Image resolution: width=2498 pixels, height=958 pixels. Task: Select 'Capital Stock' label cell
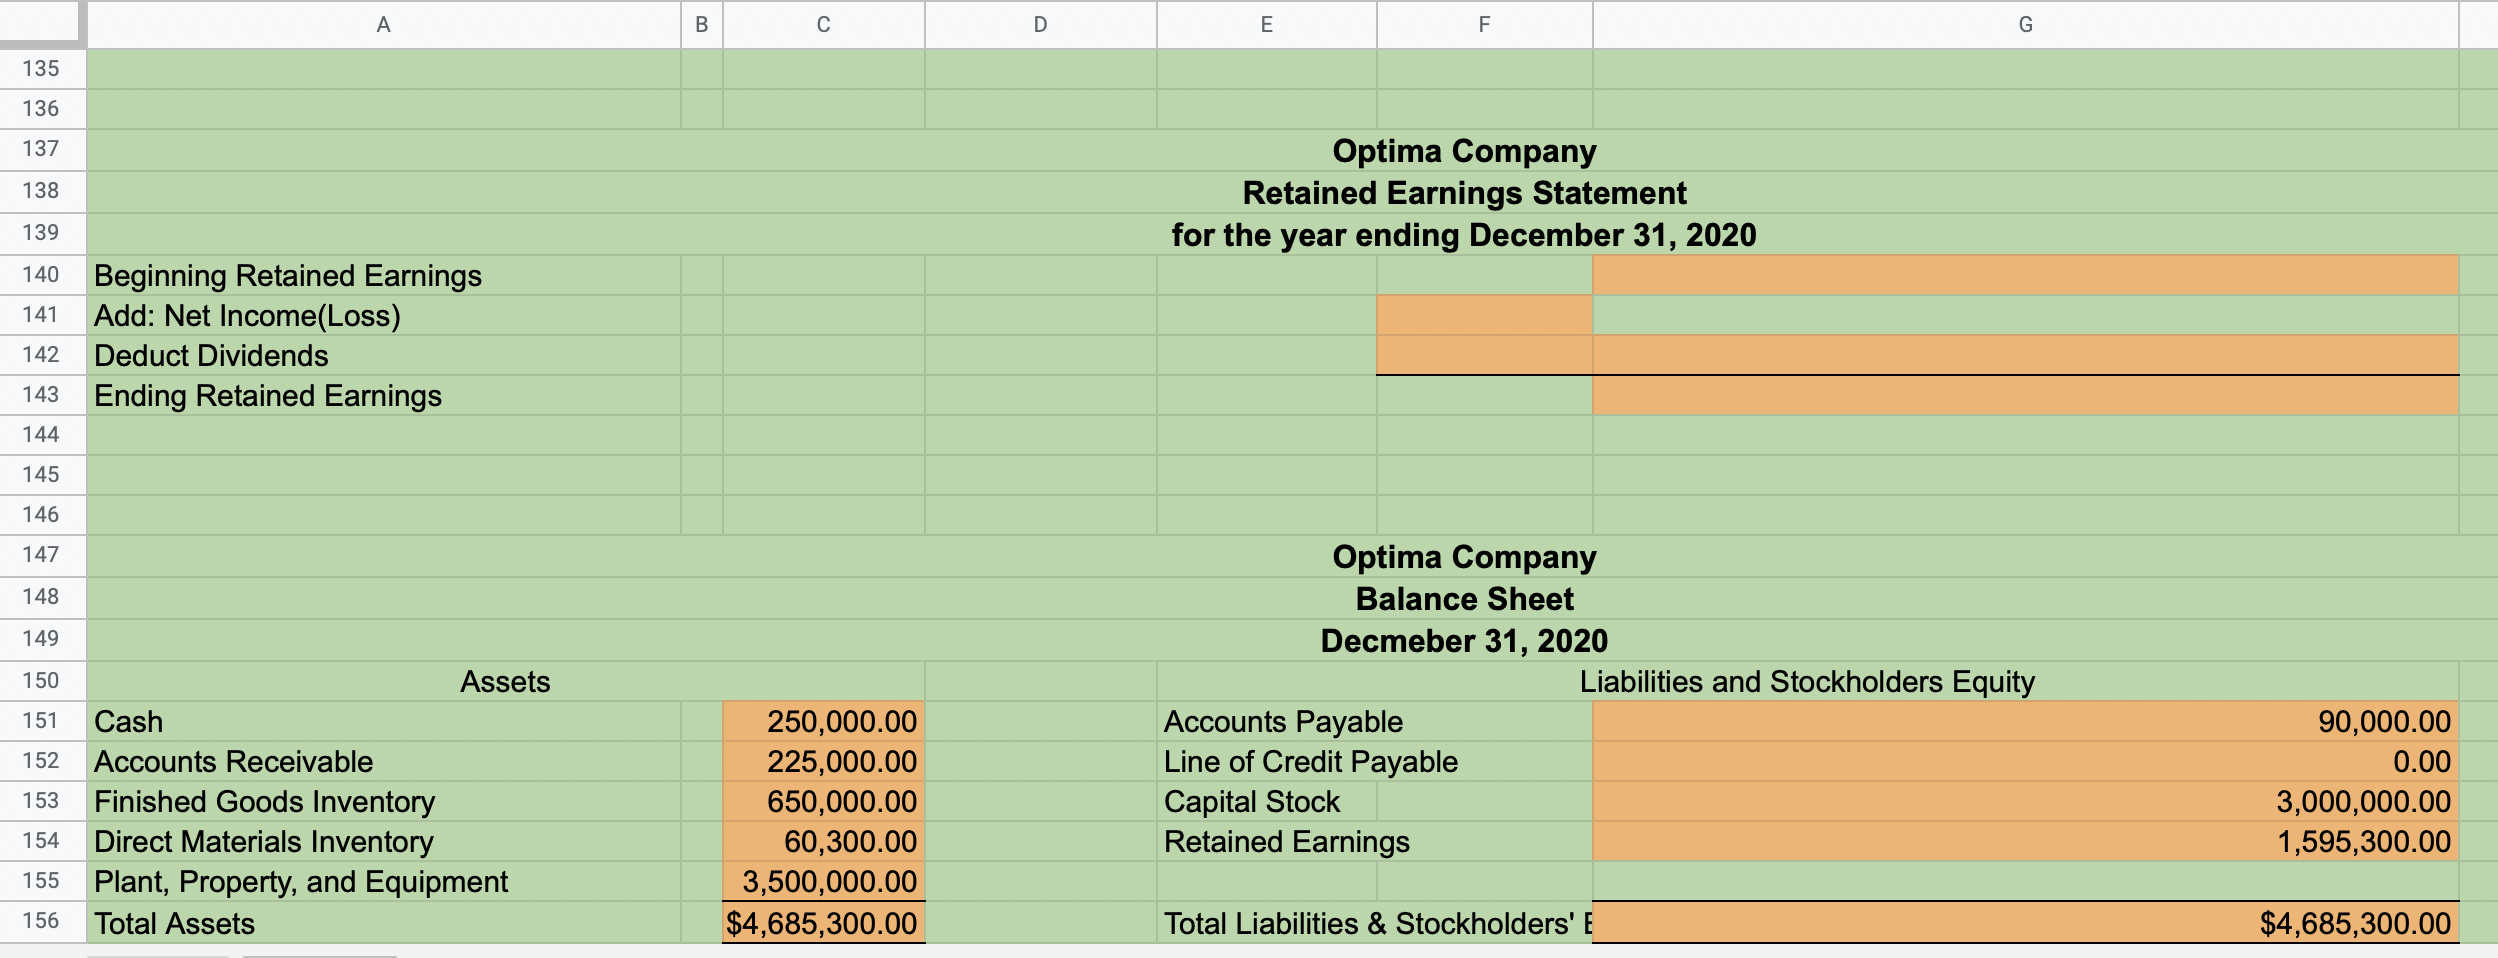pyautogui.click(x=1267, y=801)
